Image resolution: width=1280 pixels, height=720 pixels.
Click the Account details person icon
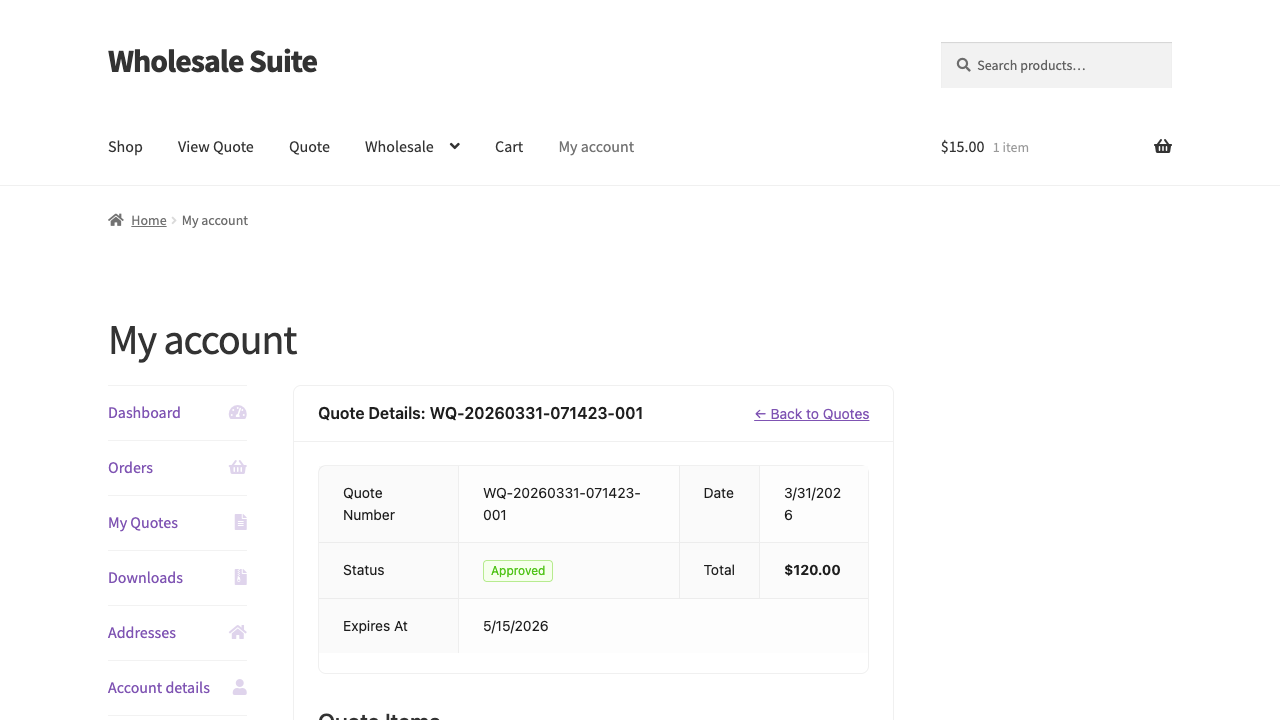240,687
